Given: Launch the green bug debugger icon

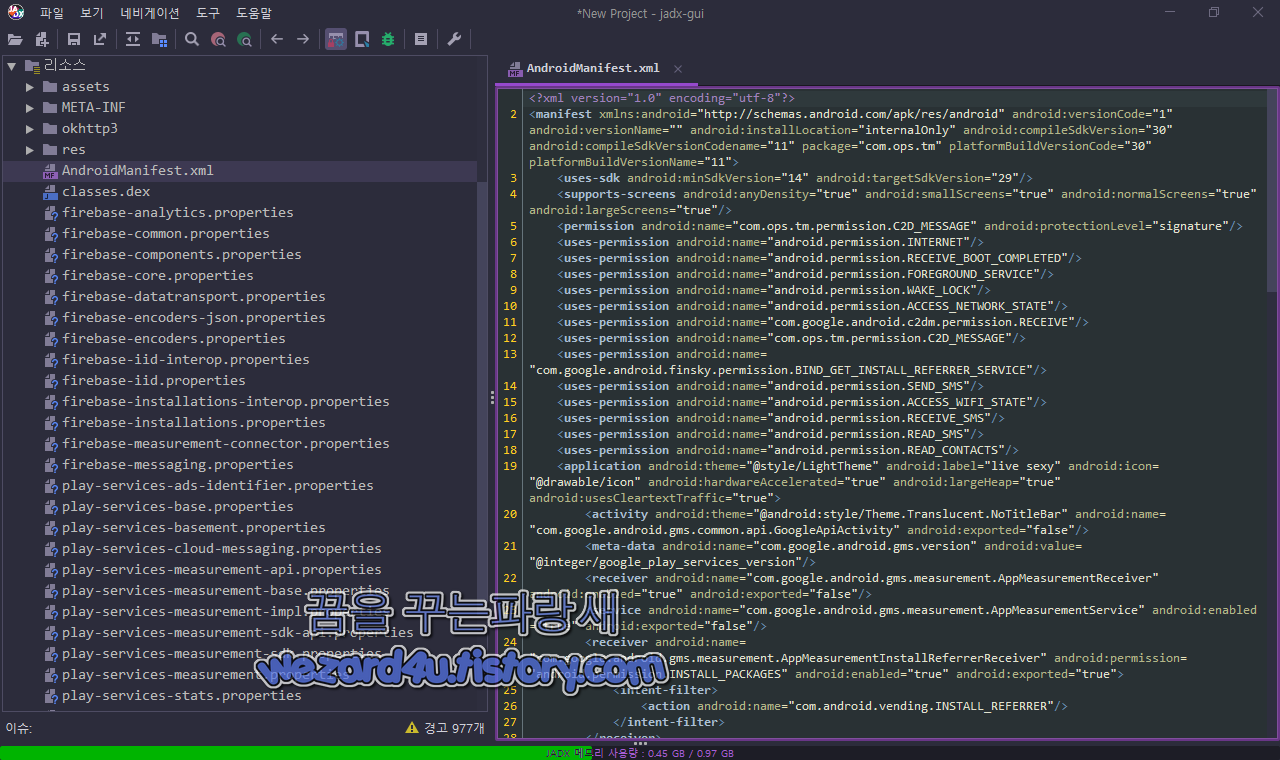Looking at the screenshot, I should click(x=388, y=39).
